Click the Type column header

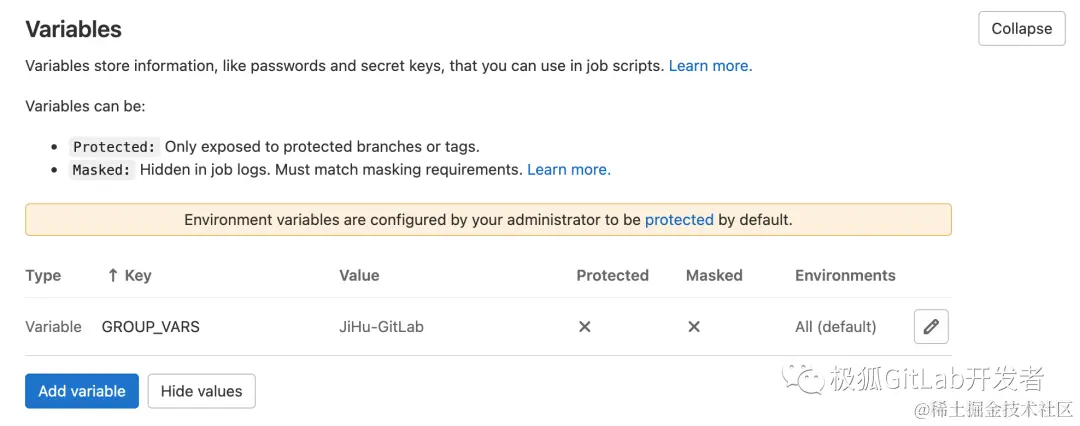(43, 275)
